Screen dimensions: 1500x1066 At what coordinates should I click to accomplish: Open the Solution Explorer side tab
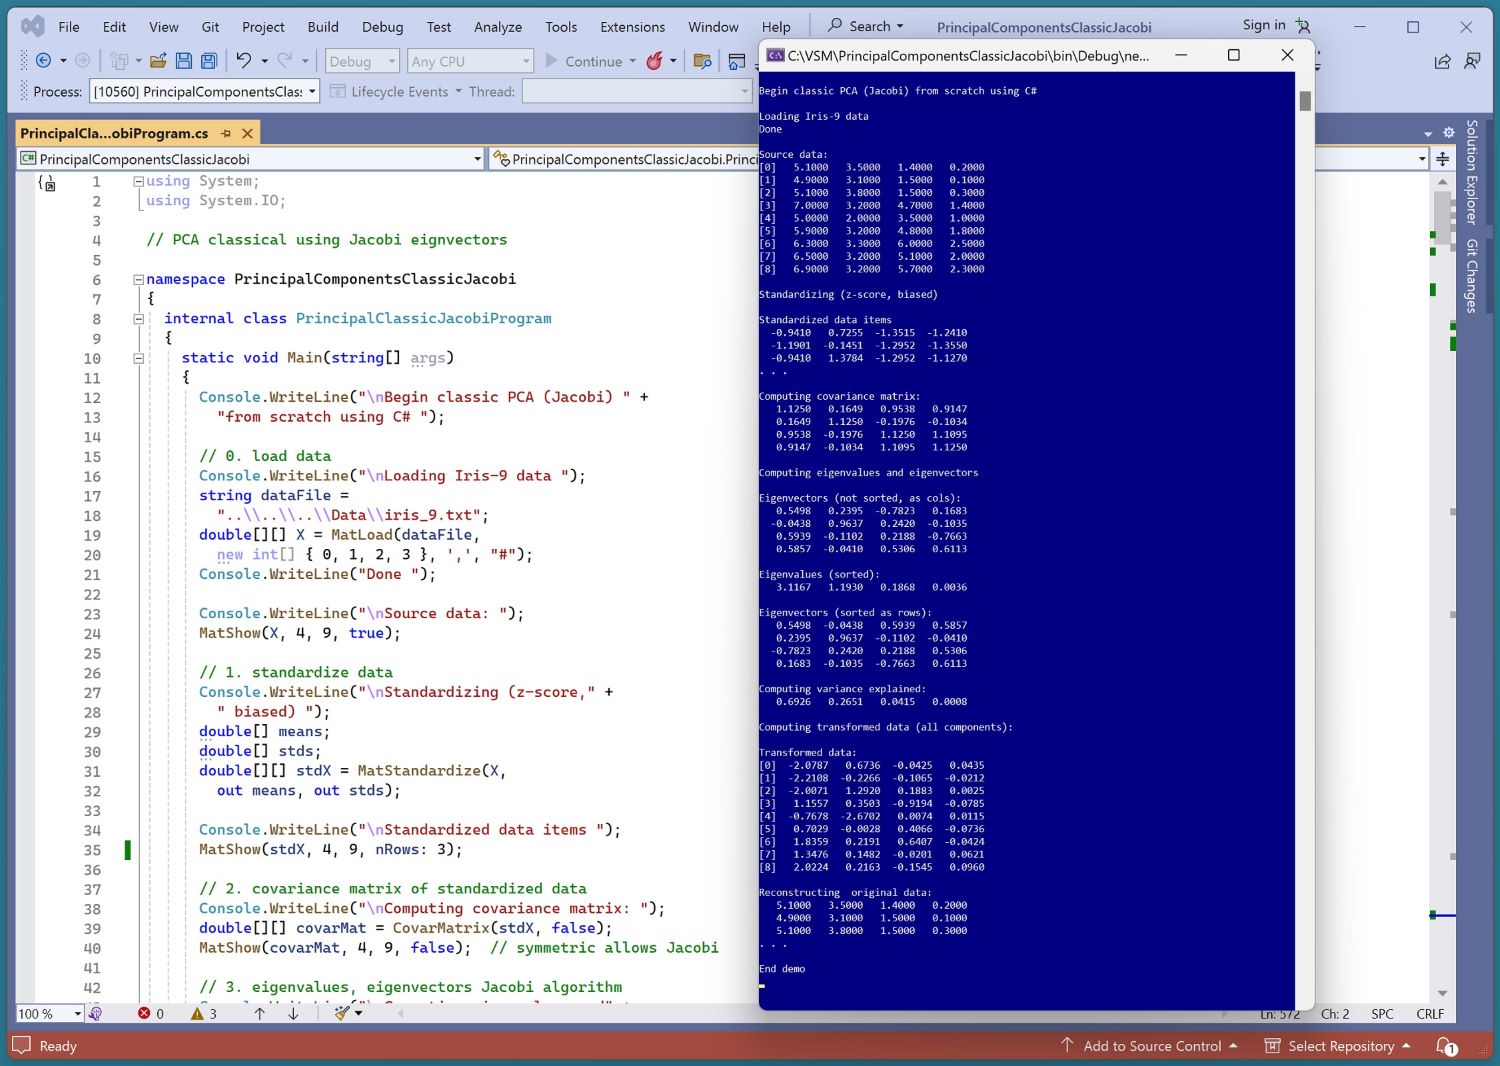click(1472, 172)
